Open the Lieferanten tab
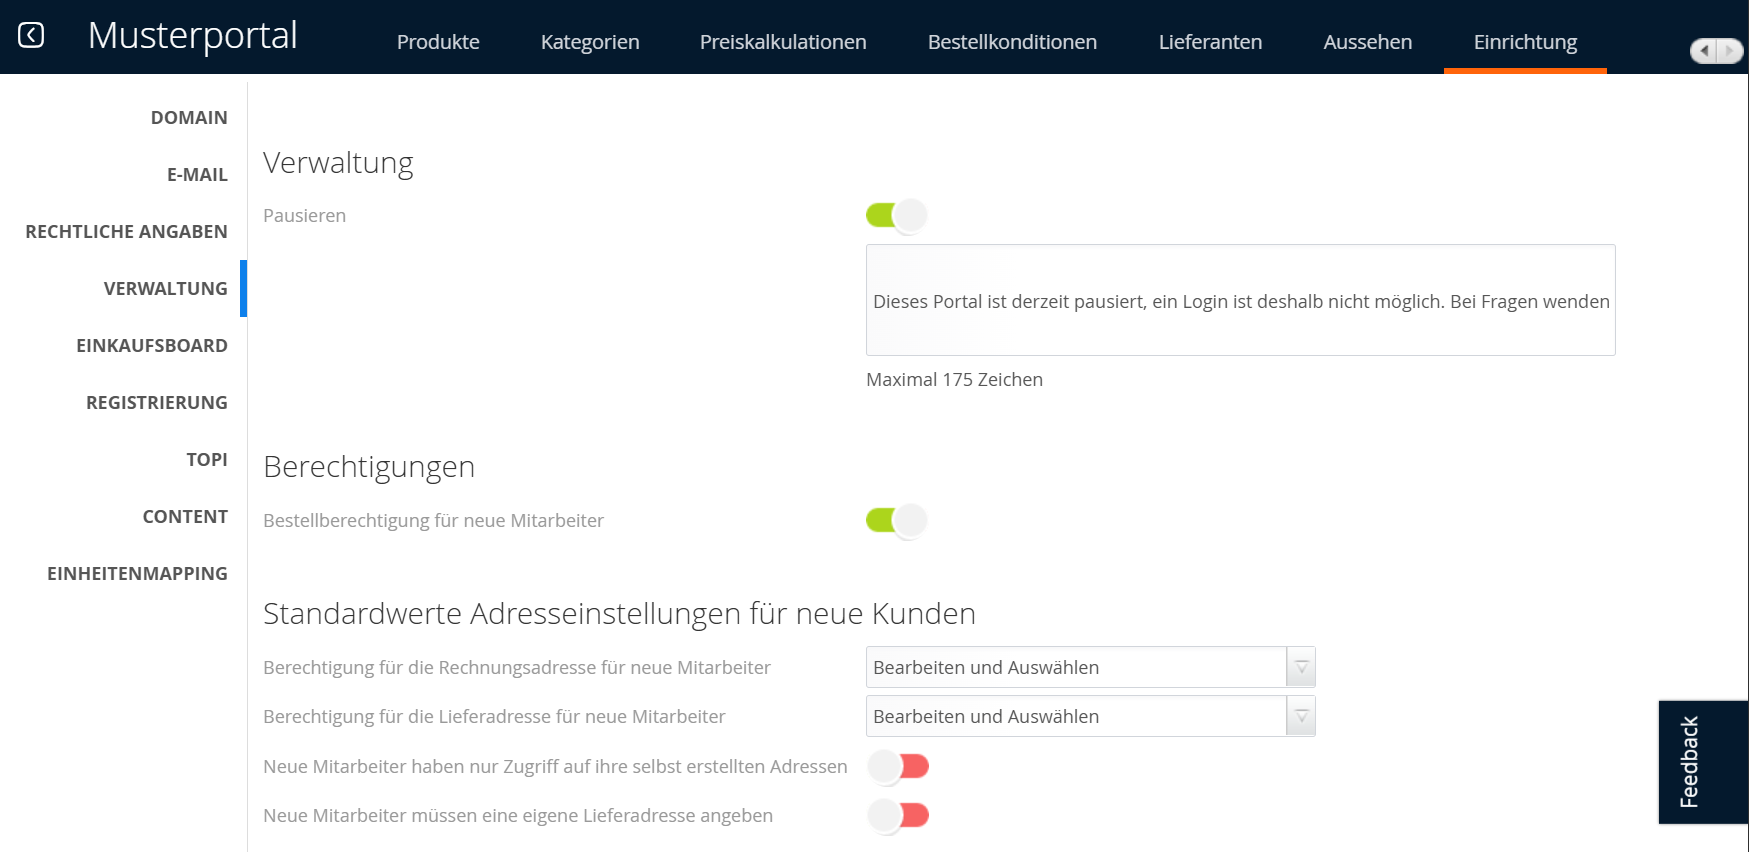 (1210, 42)
